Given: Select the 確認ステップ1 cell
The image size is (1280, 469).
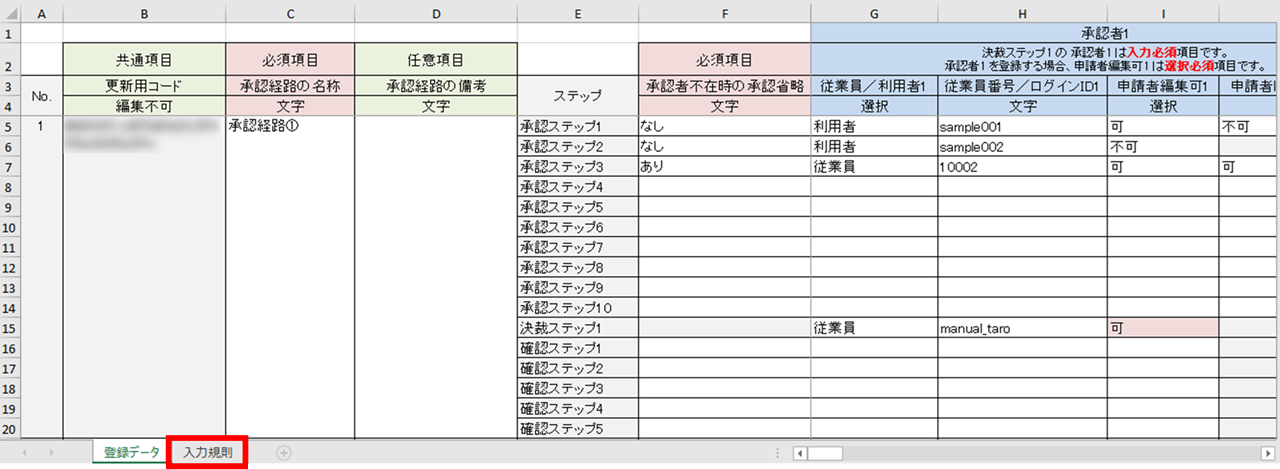Looking at the screenshot, I should coord(578,348).
